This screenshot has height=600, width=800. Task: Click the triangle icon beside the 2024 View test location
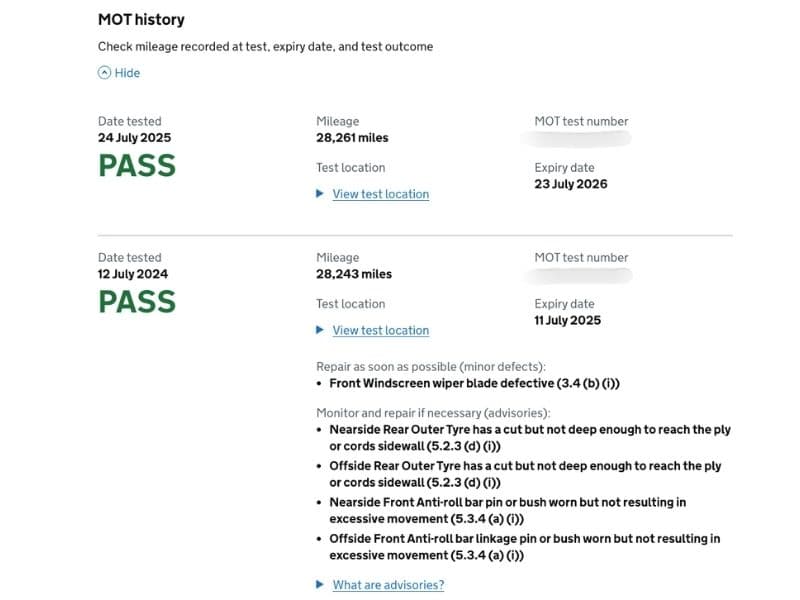coord(320,330)
